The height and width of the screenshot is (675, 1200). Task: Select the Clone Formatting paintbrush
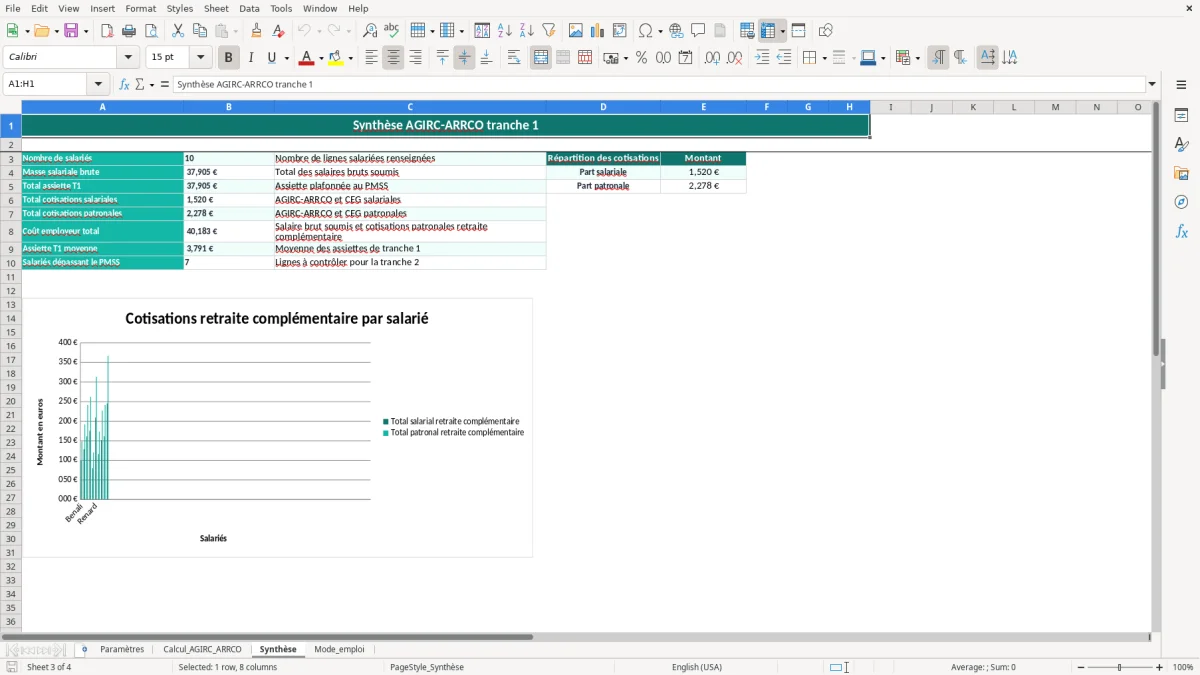click(256, 31)
